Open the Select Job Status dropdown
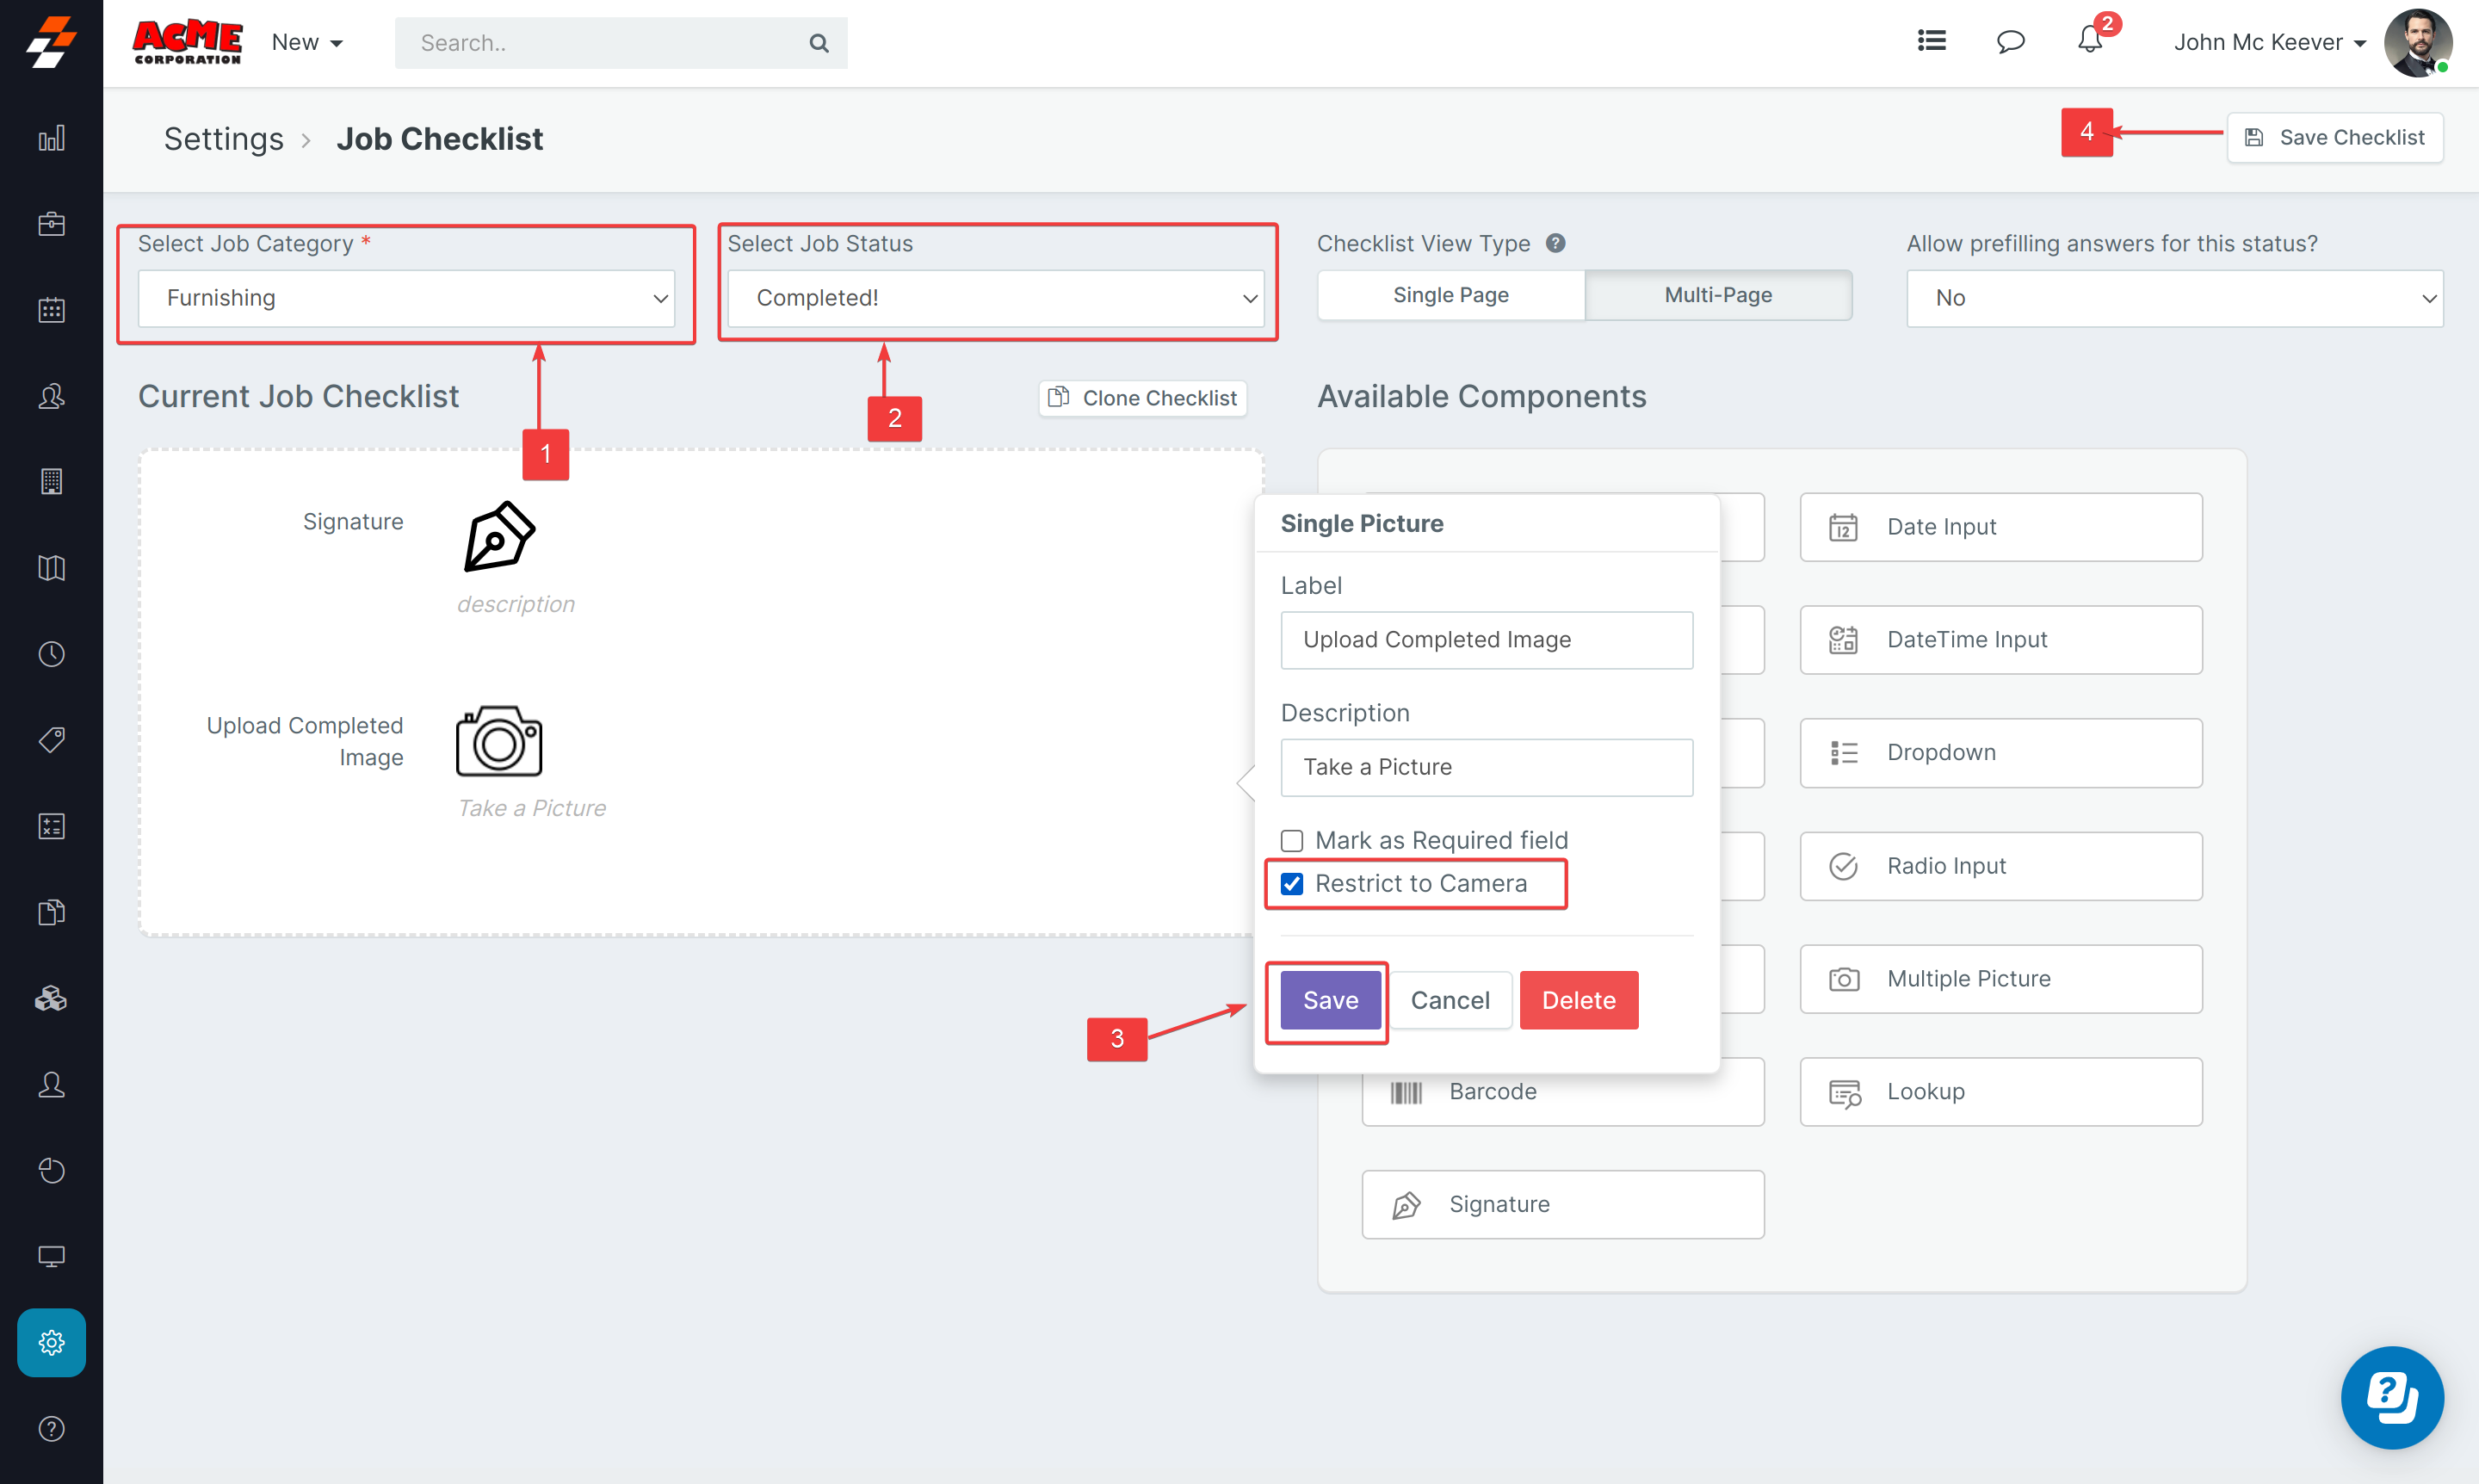 [x=995, y=298]
